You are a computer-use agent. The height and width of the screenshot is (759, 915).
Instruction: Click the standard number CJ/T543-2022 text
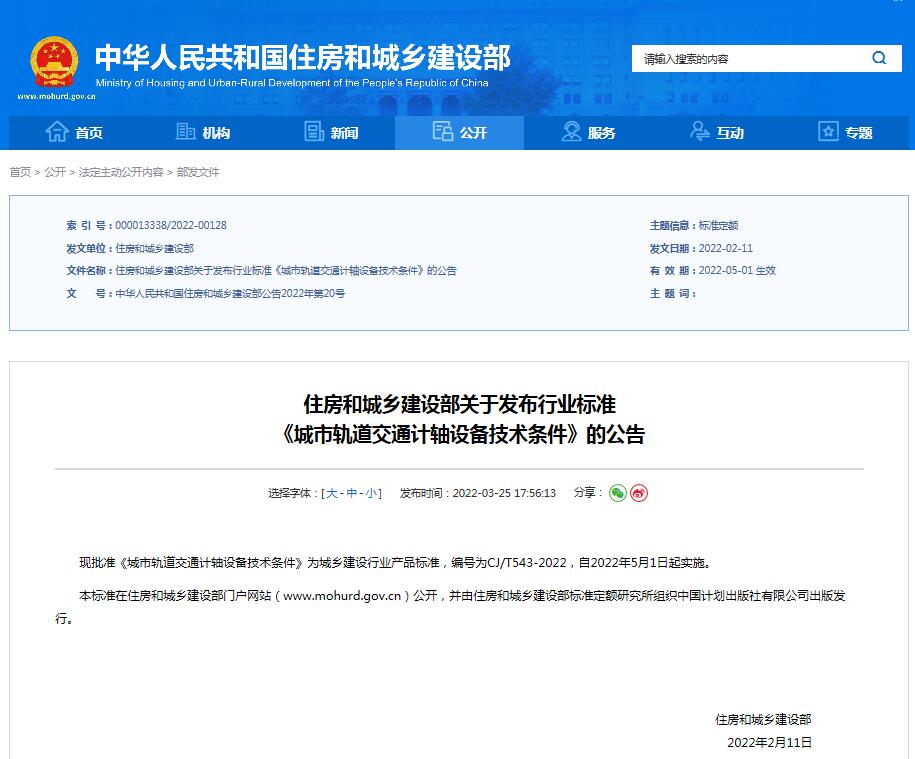pos(526,562)
